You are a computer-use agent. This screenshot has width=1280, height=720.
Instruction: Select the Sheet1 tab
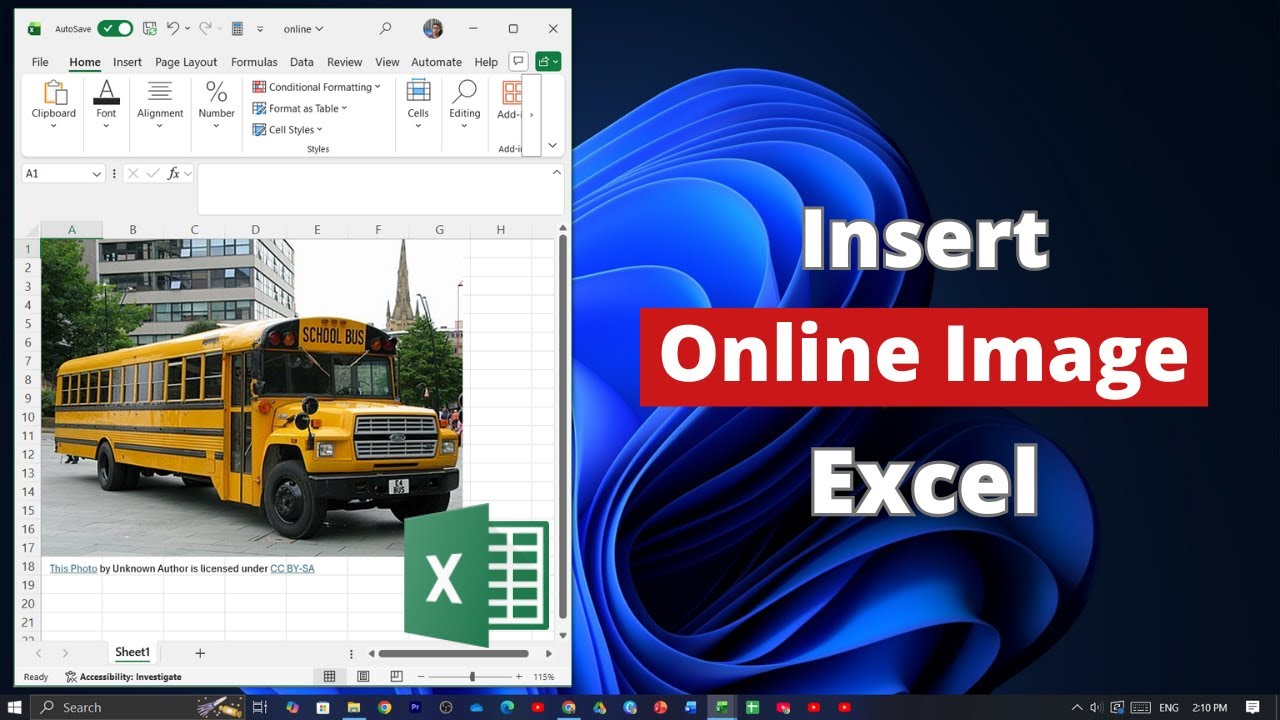click(132, 652)
